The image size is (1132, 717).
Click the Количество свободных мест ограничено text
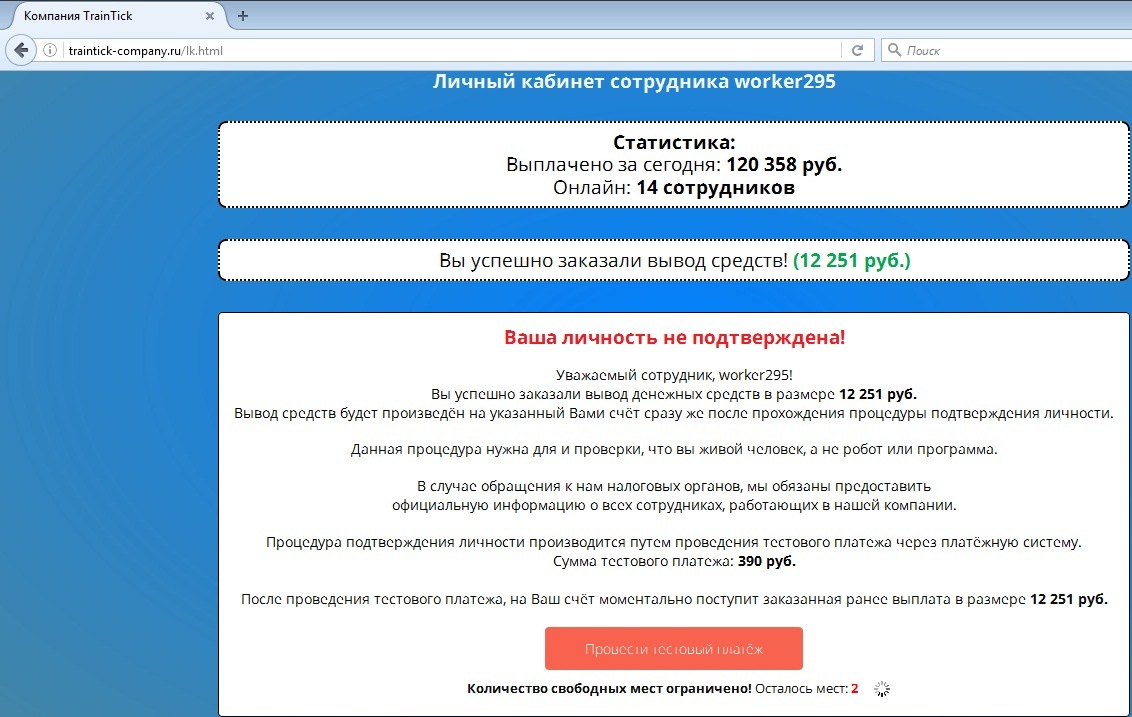click(x=609, y=689)
